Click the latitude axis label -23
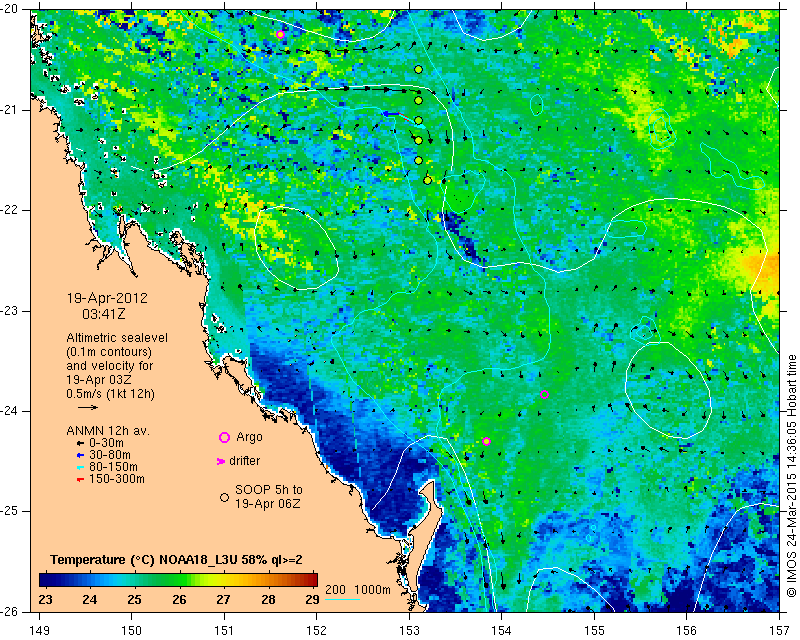 pos(10,311)
